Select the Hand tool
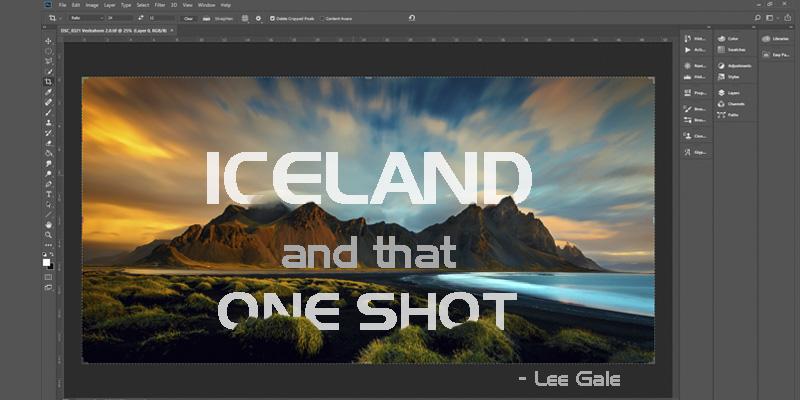This screenshot has width=800, height=400. pyautogui.click(x=48, y=224)
